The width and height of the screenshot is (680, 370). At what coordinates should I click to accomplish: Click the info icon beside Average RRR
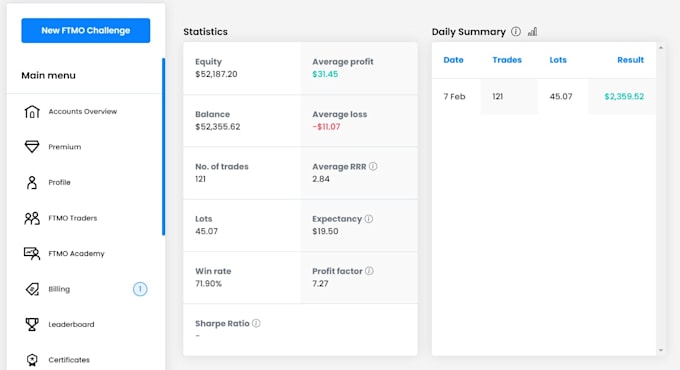coord(373,166)
